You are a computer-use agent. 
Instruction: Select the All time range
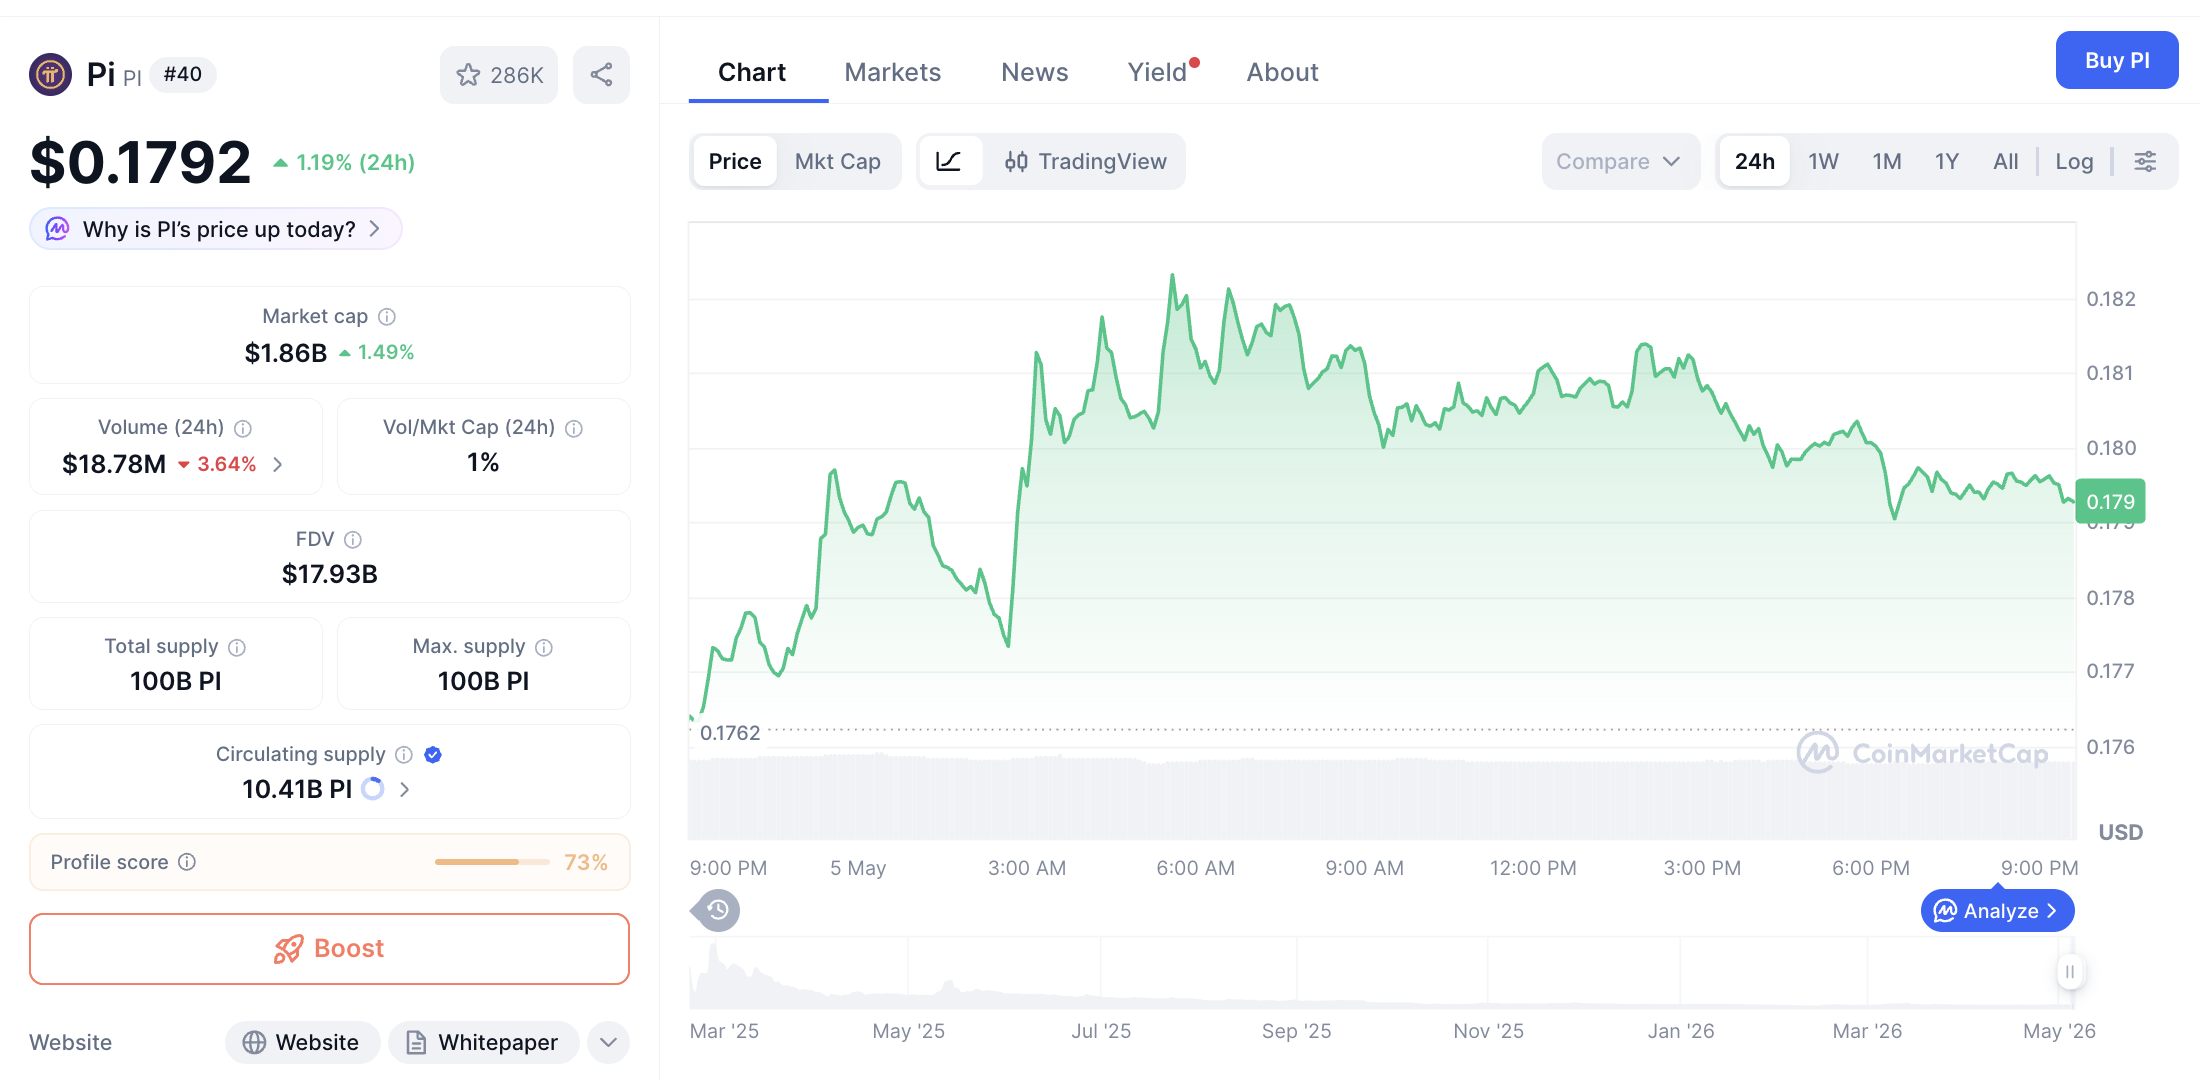tap(2006, 161)
